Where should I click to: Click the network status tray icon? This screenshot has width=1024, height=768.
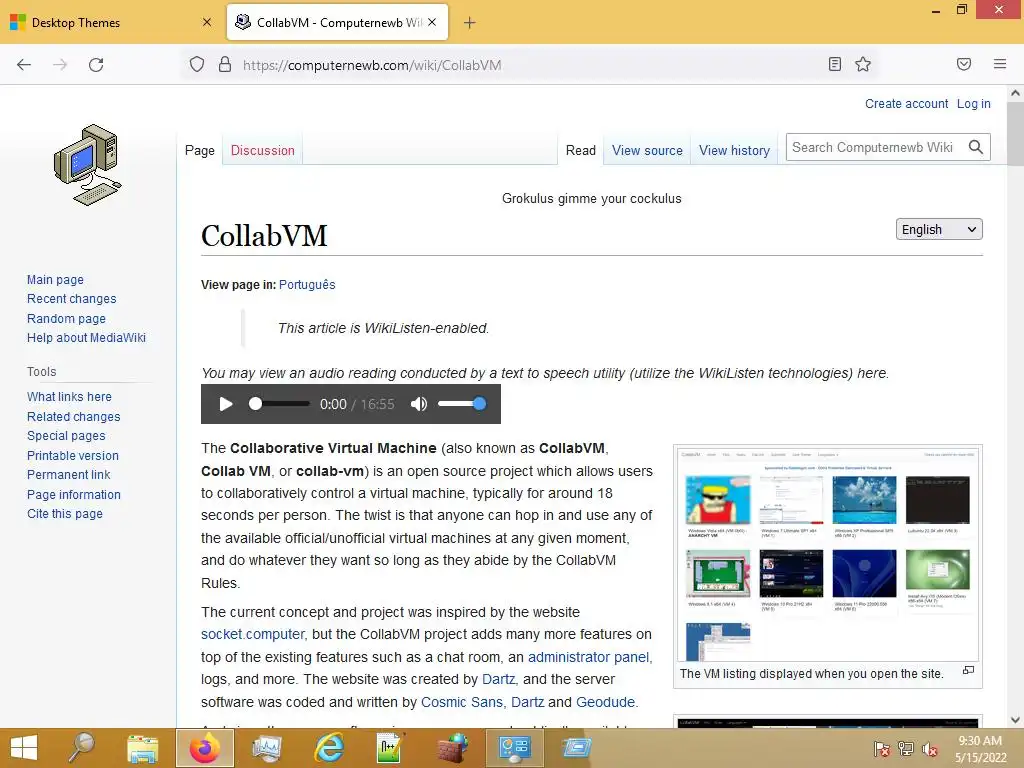pos(906,748)
